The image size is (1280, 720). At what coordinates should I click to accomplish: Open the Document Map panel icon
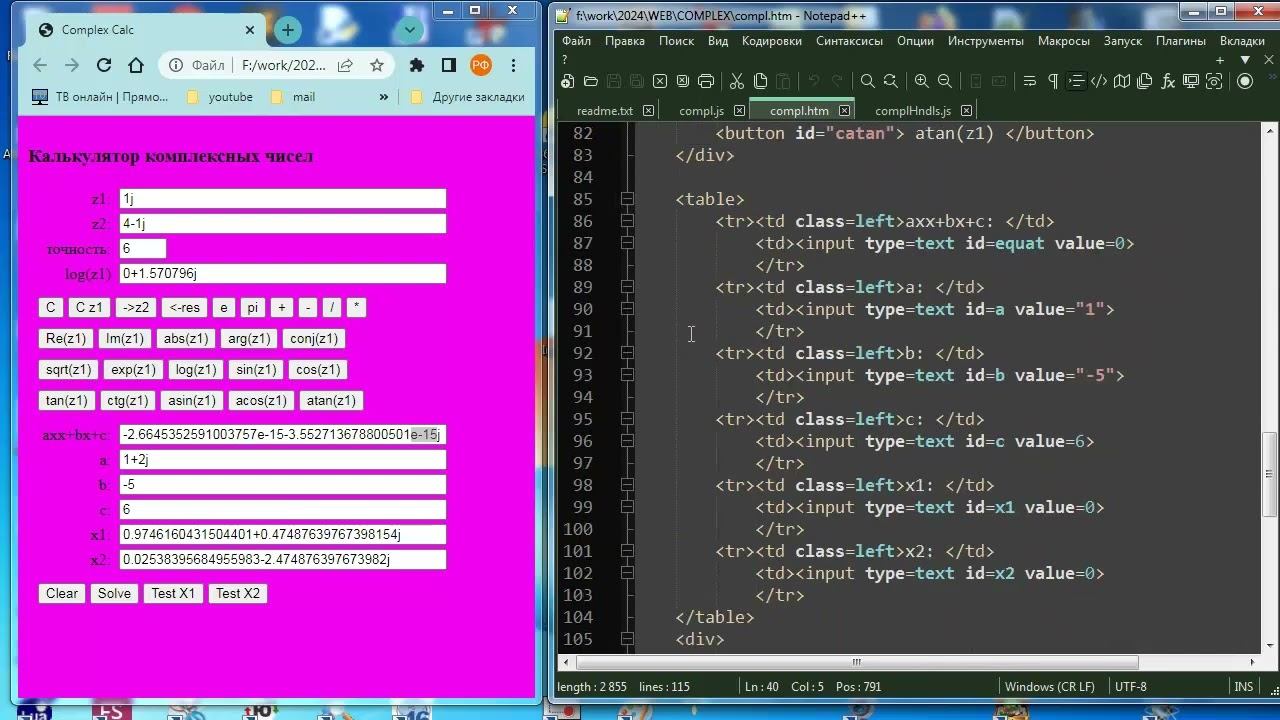tap(1122, 81)
